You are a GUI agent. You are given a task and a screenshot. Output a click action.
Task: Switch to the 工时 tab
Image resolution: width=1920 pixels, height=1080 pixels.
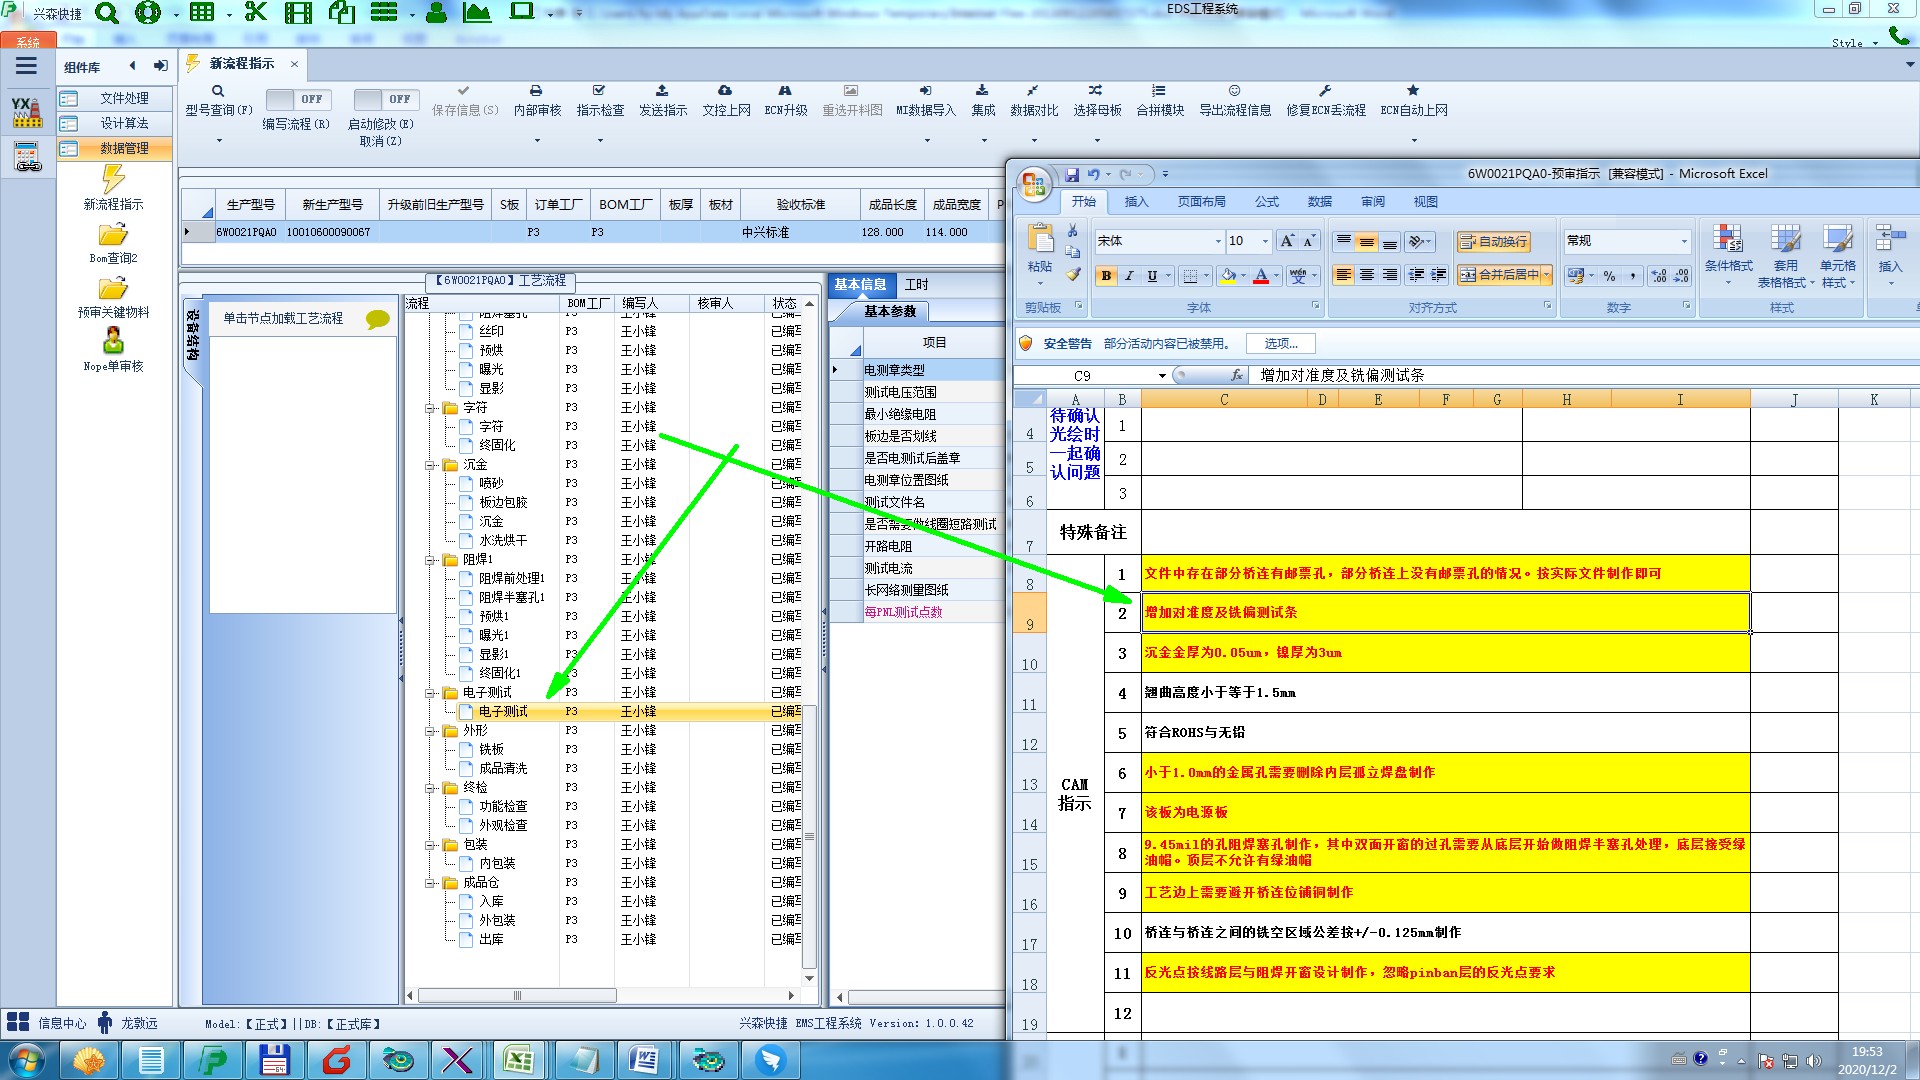[x=916, y=285]
